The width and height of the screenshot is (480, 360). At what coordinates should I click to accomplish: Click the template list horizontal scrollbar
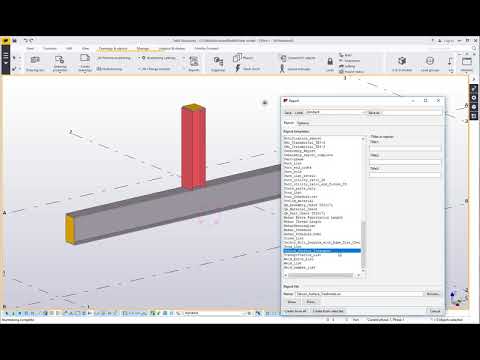click(320, 275)
